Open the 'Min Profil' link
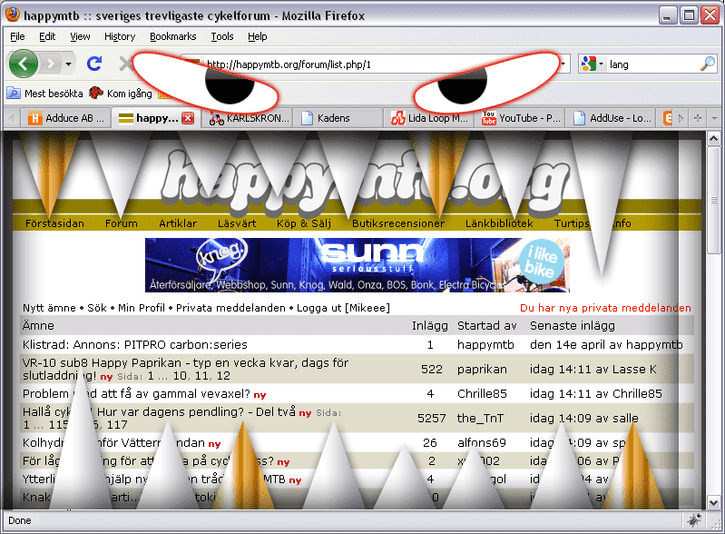The height and width of the screenshot is (534, 725). click(142, 308)
